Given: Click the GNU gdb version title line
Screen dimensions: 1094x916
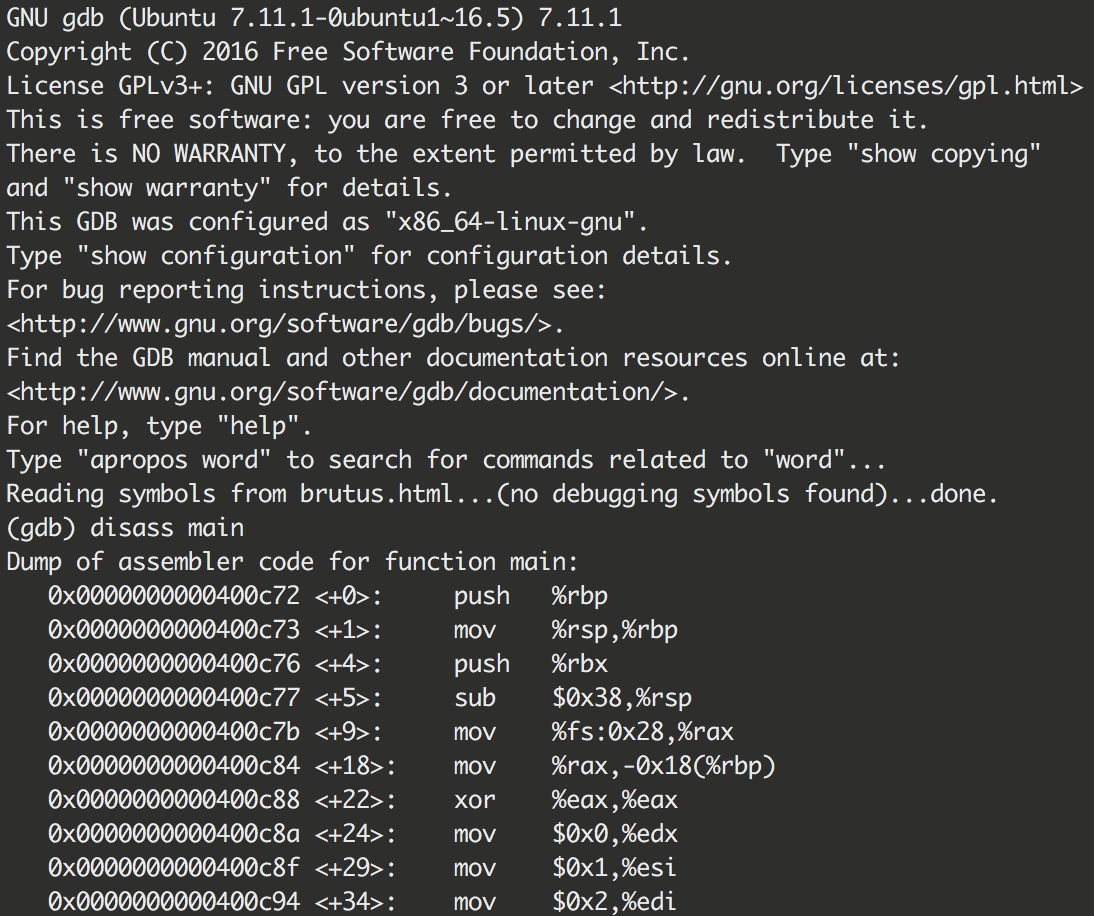Looking at the screenshot, I should pos(318,17).
